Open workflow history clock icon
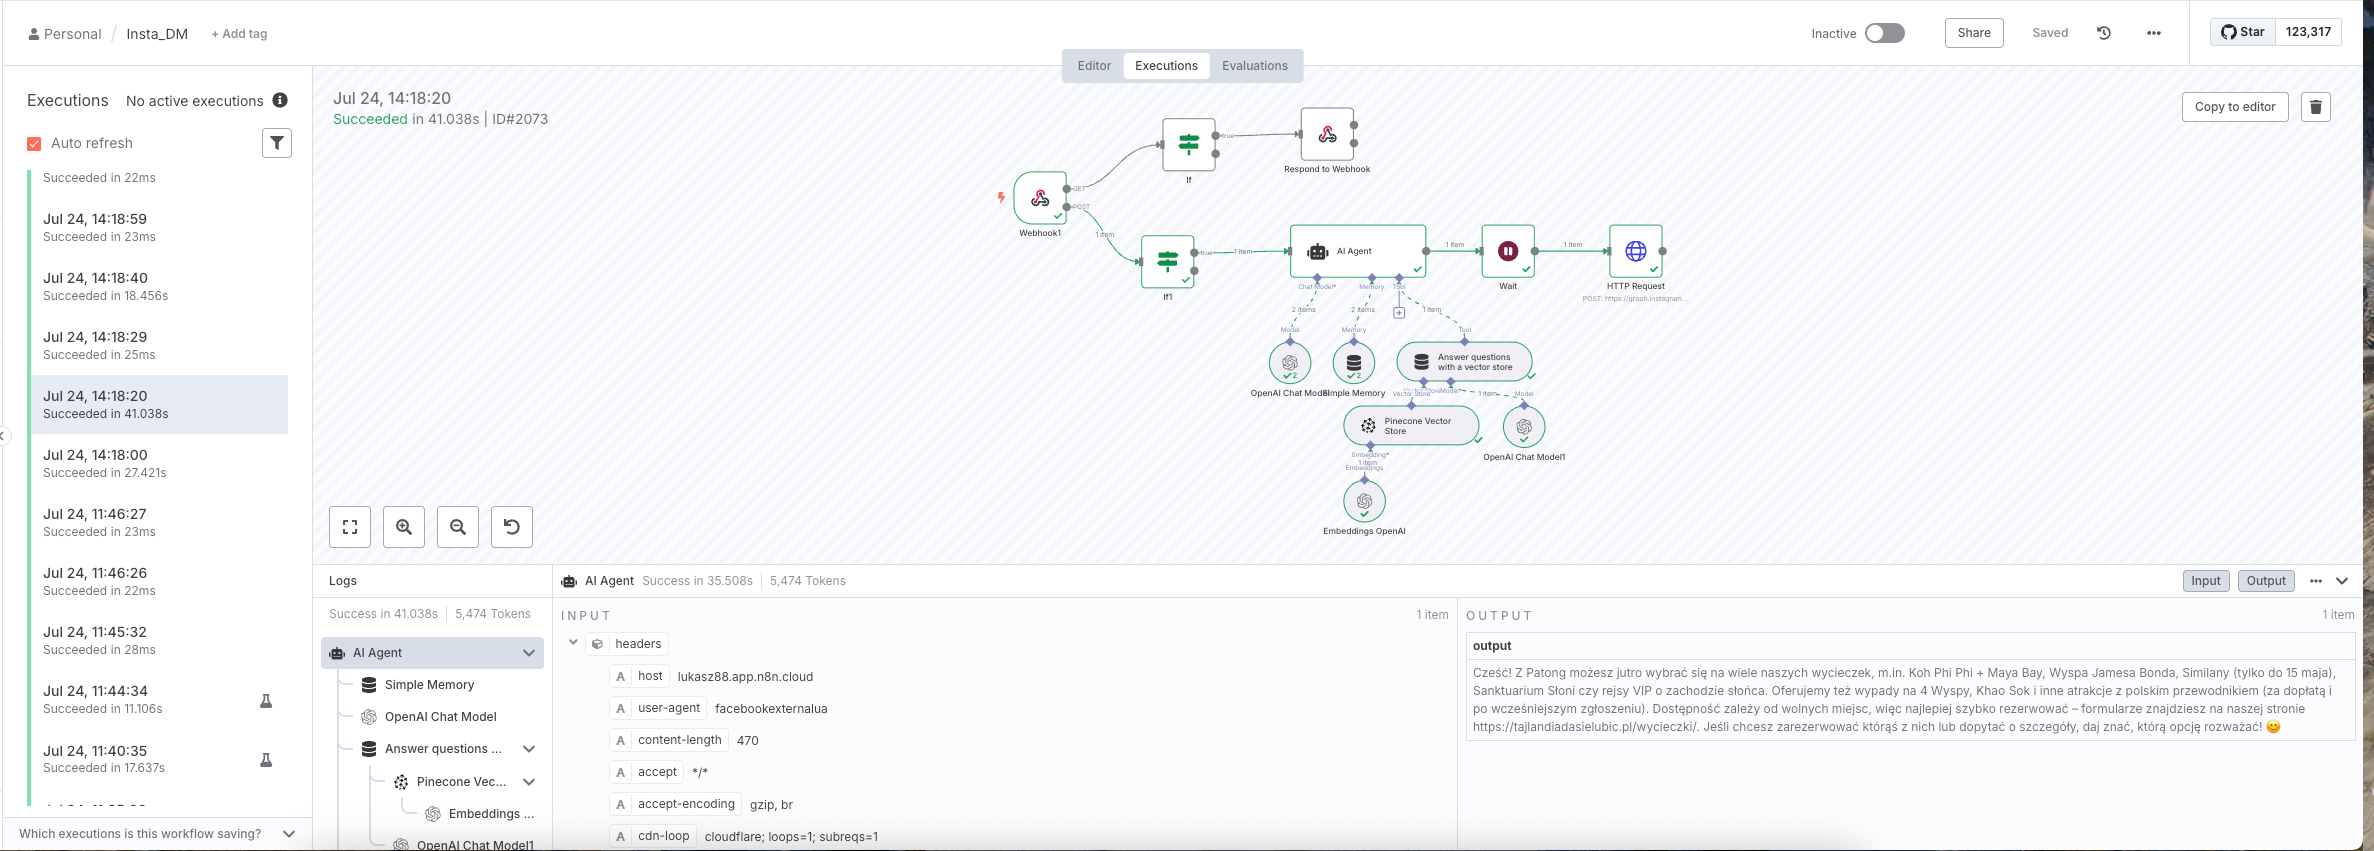2374x851 pixels. [x=2104, y=33]
